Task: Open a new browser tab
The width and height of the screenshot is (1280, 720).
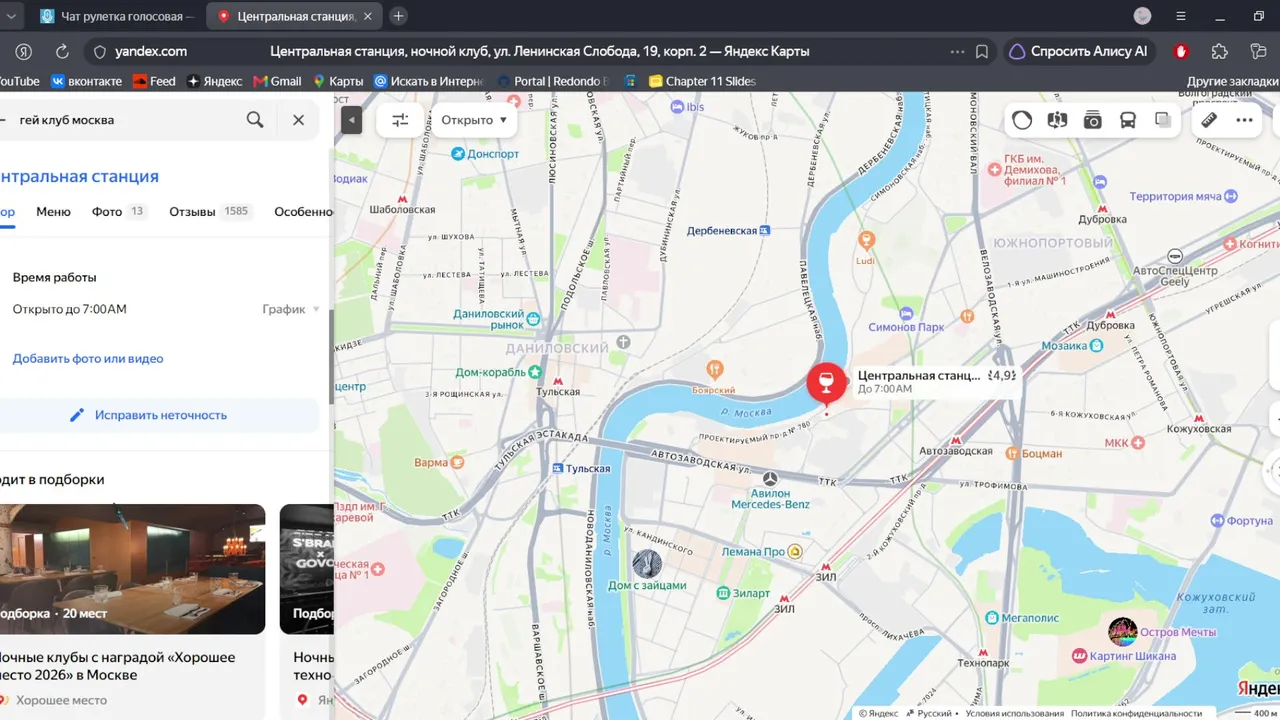Action: [398, 16]
